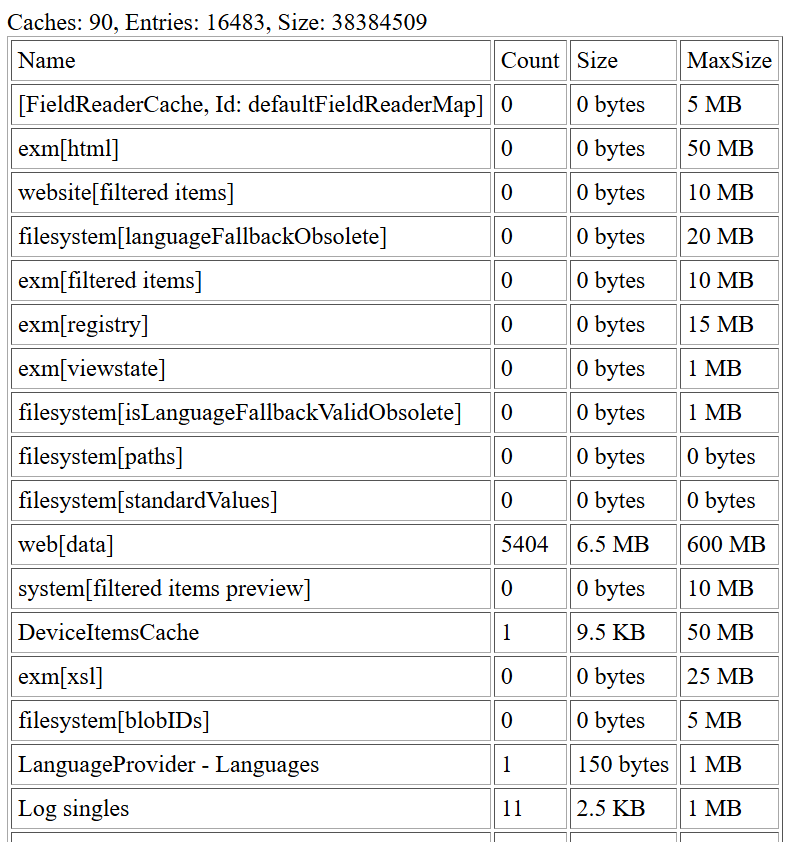Select the exm[html] cache name cell

251,149
